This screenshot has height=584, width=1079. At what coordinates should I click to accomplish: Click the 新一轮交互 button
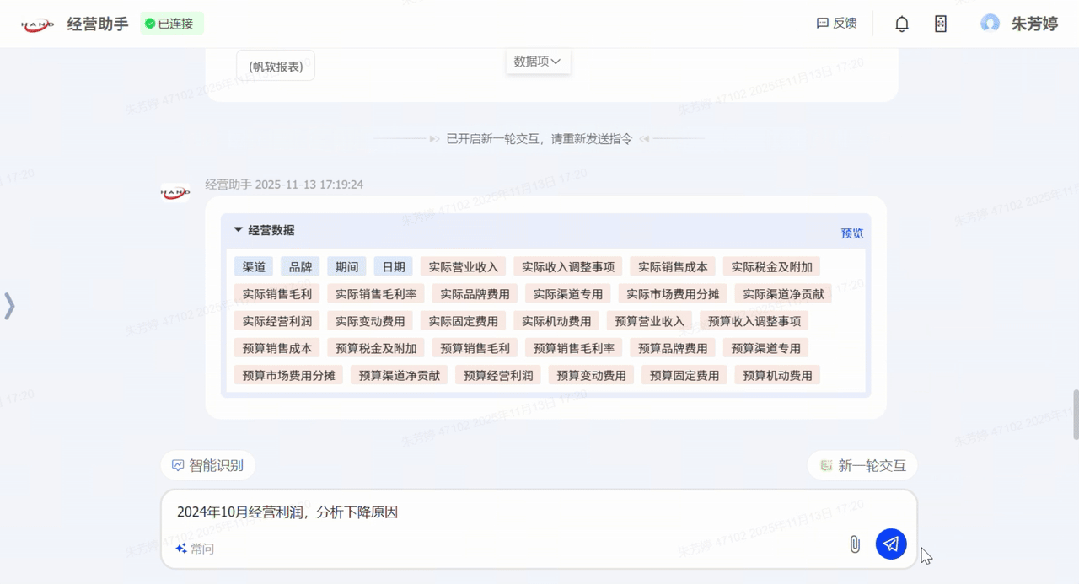pyautogui.click(x=862, y=465)
